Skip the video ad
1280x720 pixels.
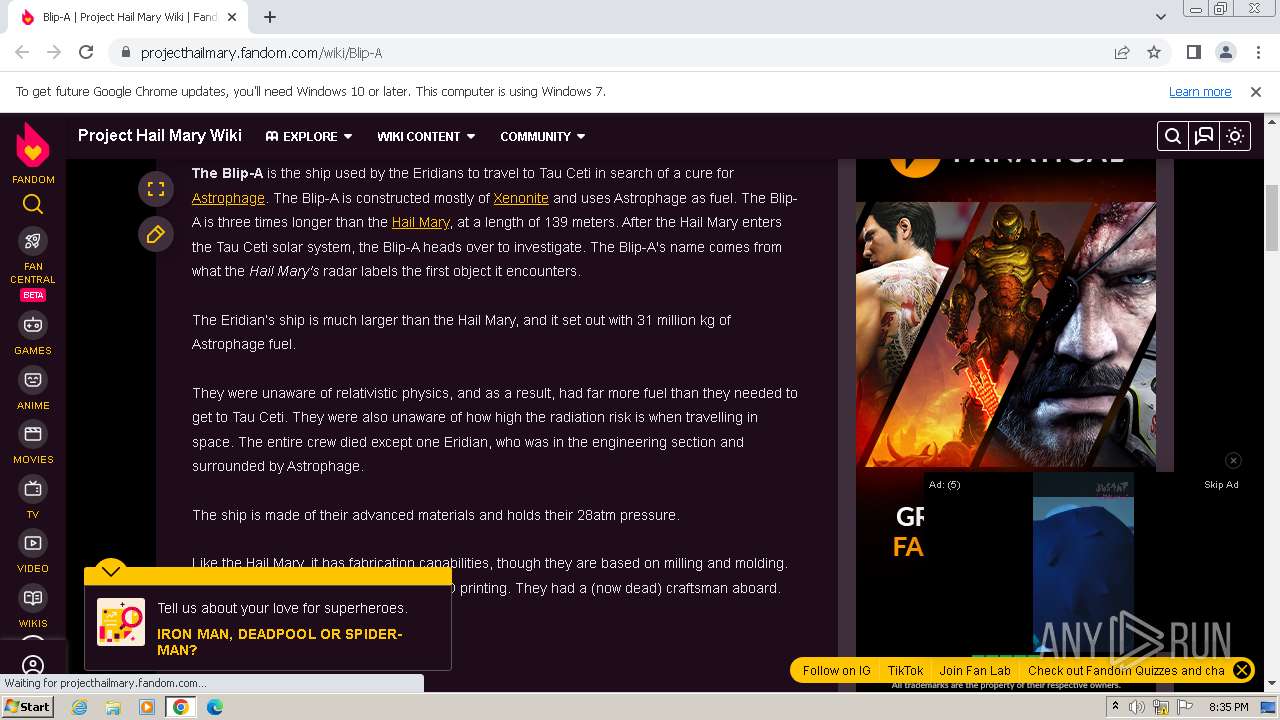[1221, 485]
